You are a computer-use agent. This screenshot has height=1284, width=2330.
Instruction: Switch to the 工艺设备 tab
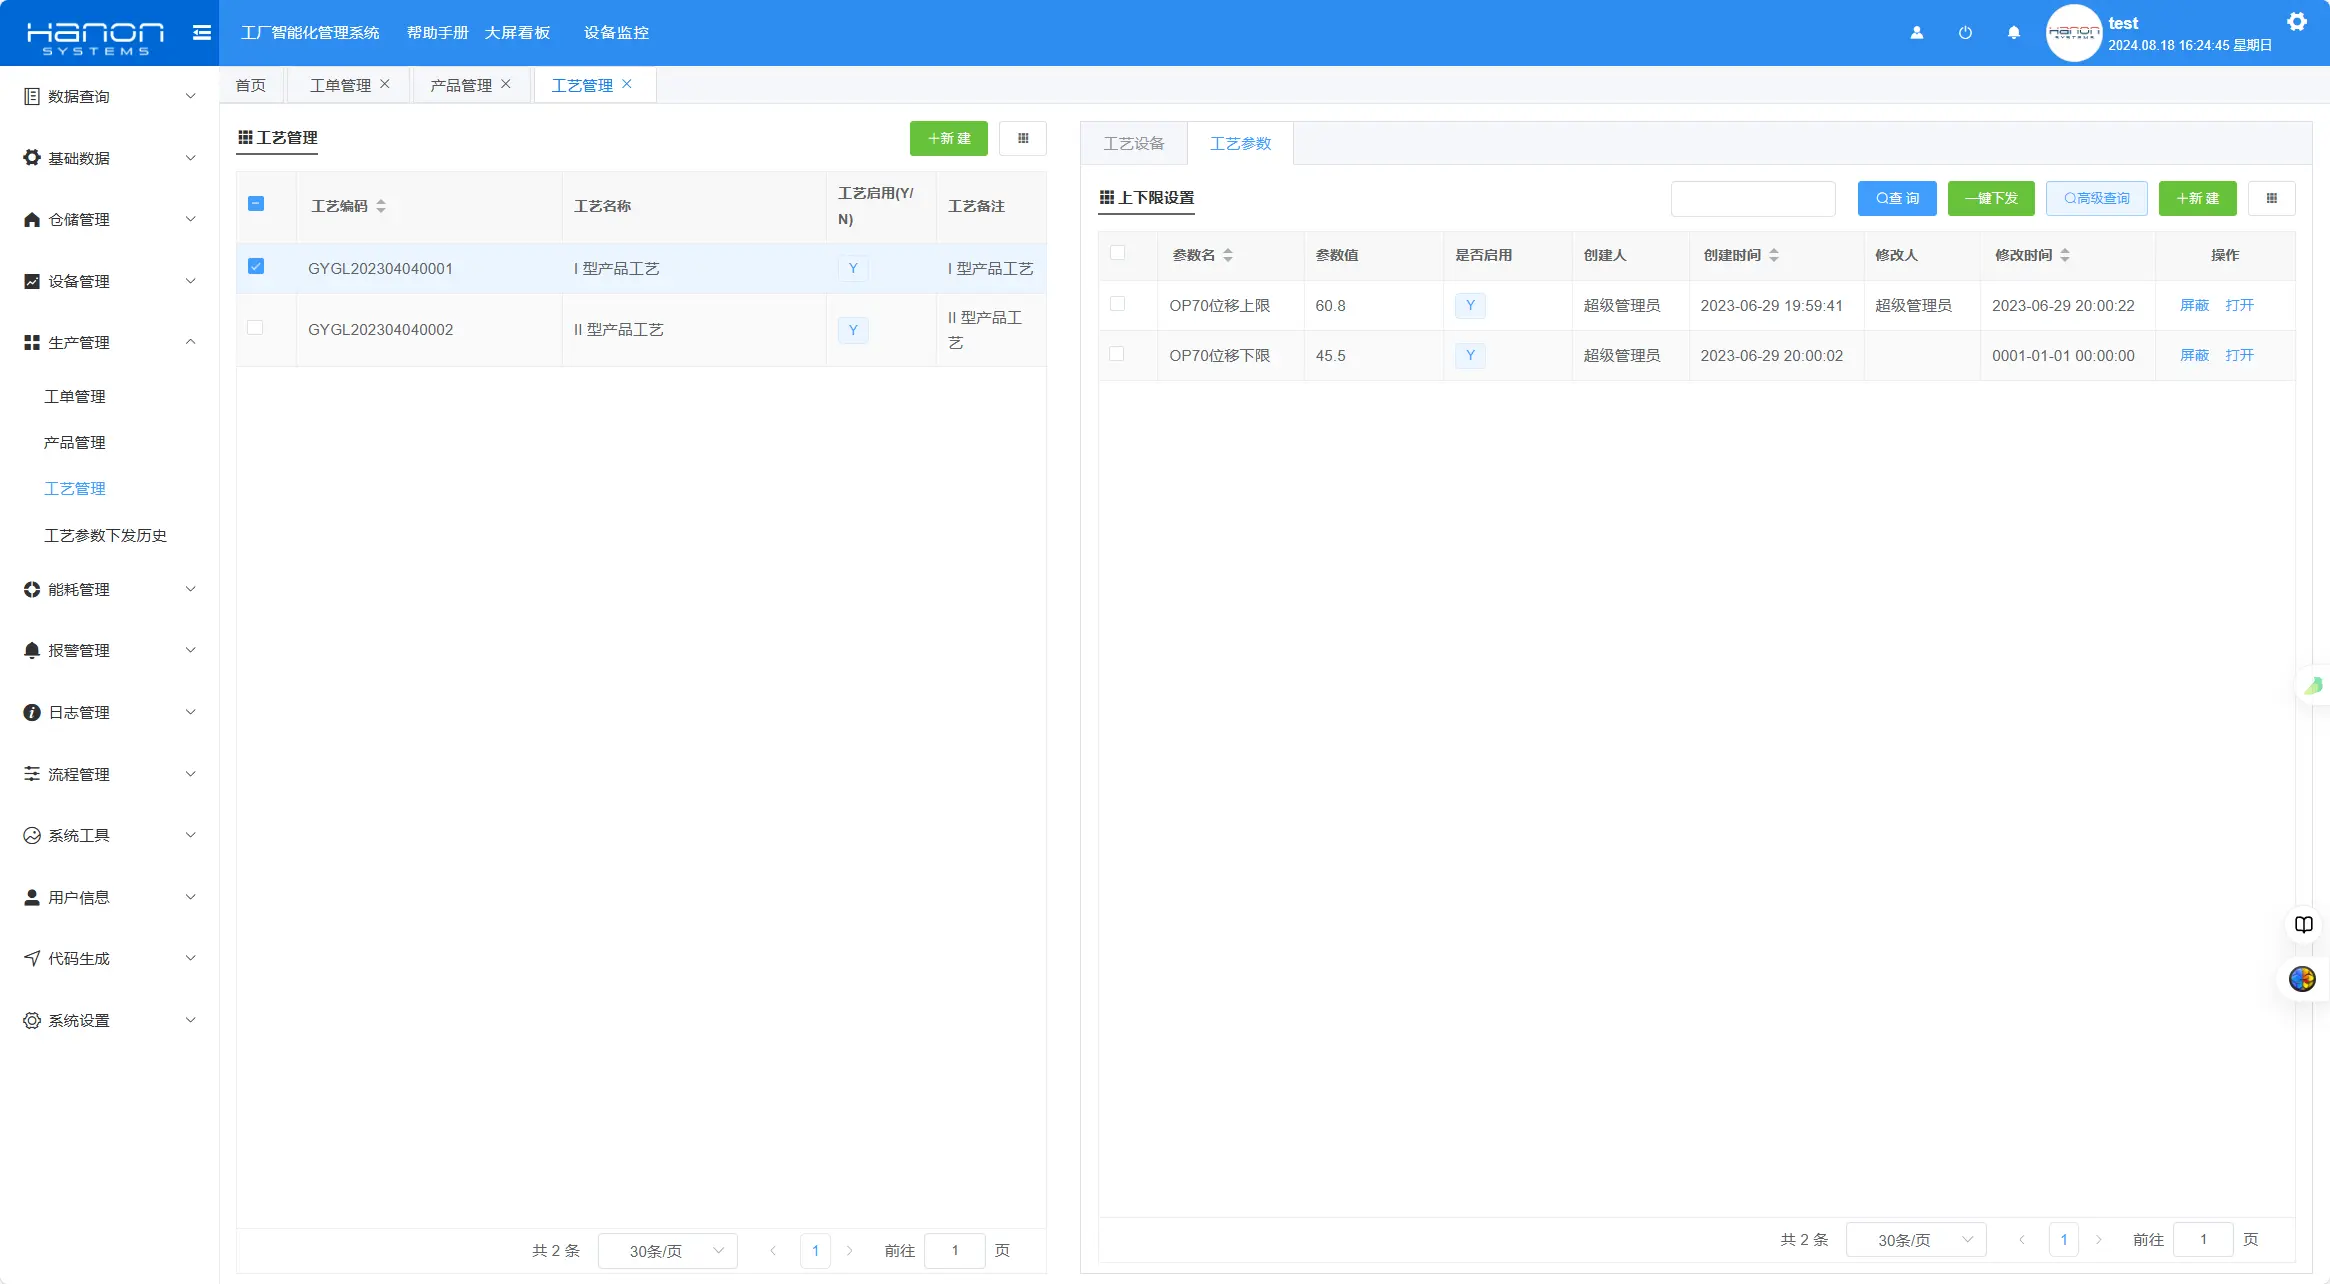click(1133, 144)
